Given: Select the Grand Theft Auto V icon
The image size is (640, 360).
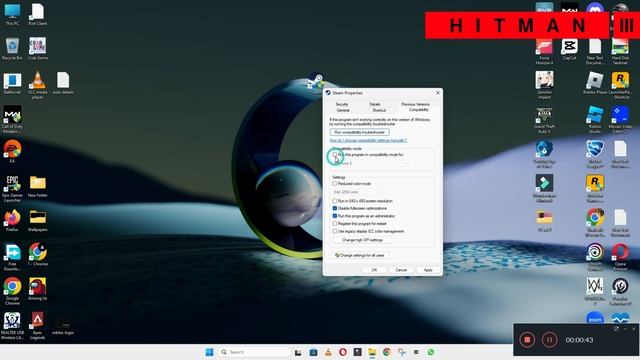Looking at the screenshot, I should pos(544,120).
